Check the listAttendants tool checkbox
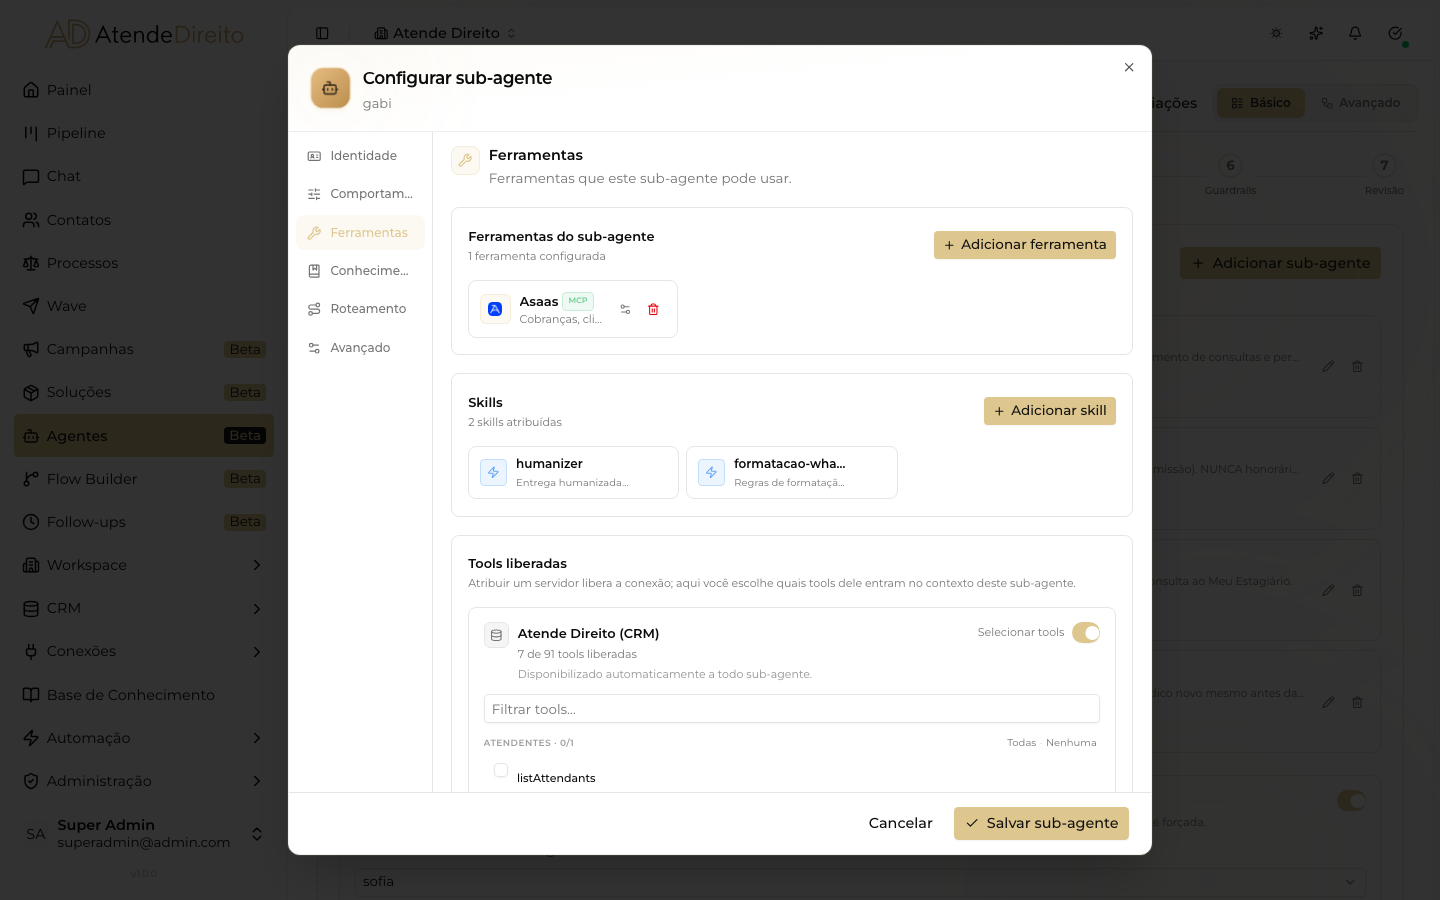 pos(501,770)
